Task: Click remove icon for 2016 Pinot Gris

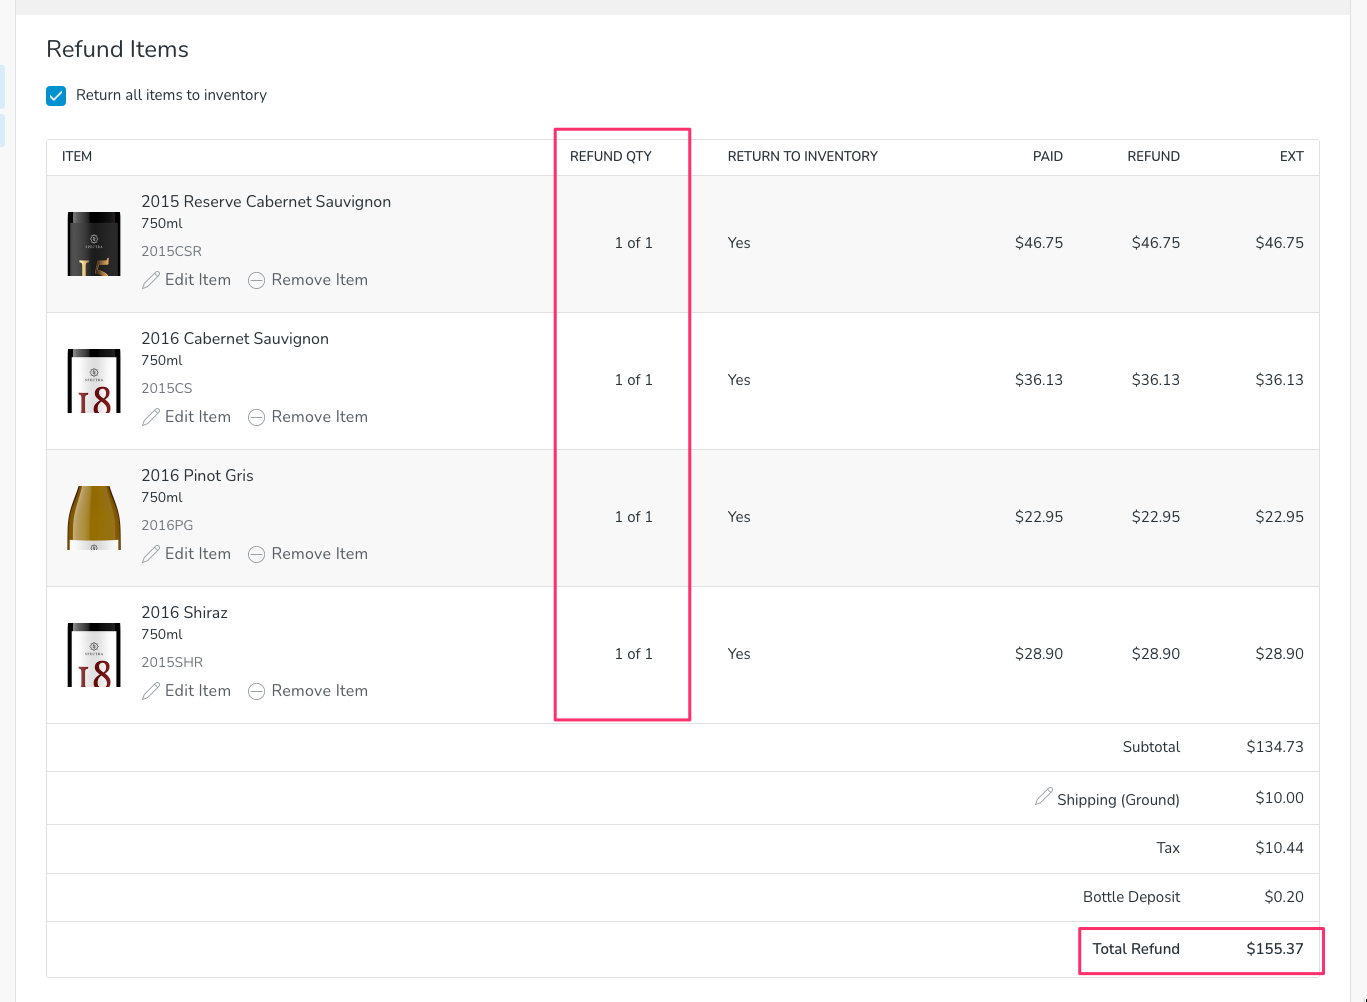Action: [x=256, y=554]
